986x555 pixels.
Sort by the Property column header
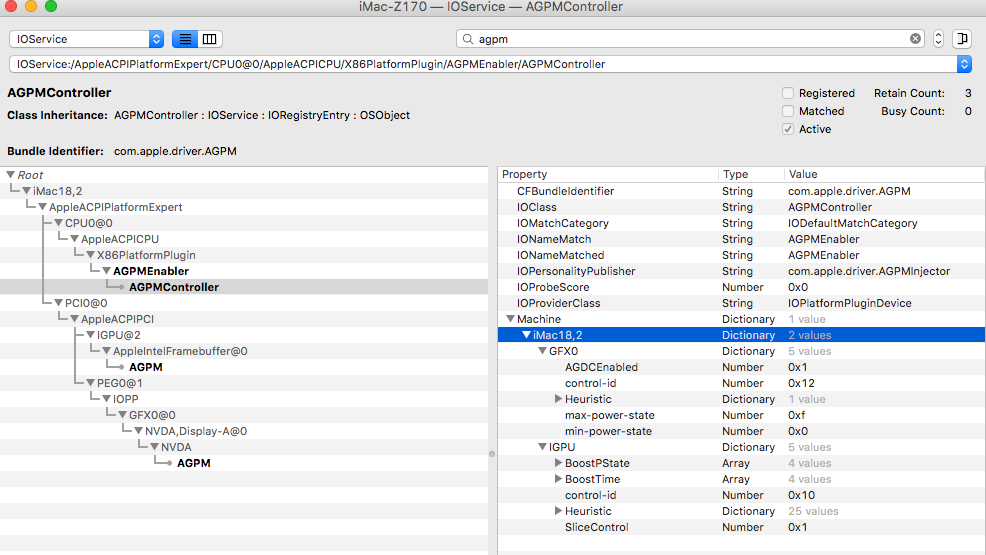[x=608, y=174]
